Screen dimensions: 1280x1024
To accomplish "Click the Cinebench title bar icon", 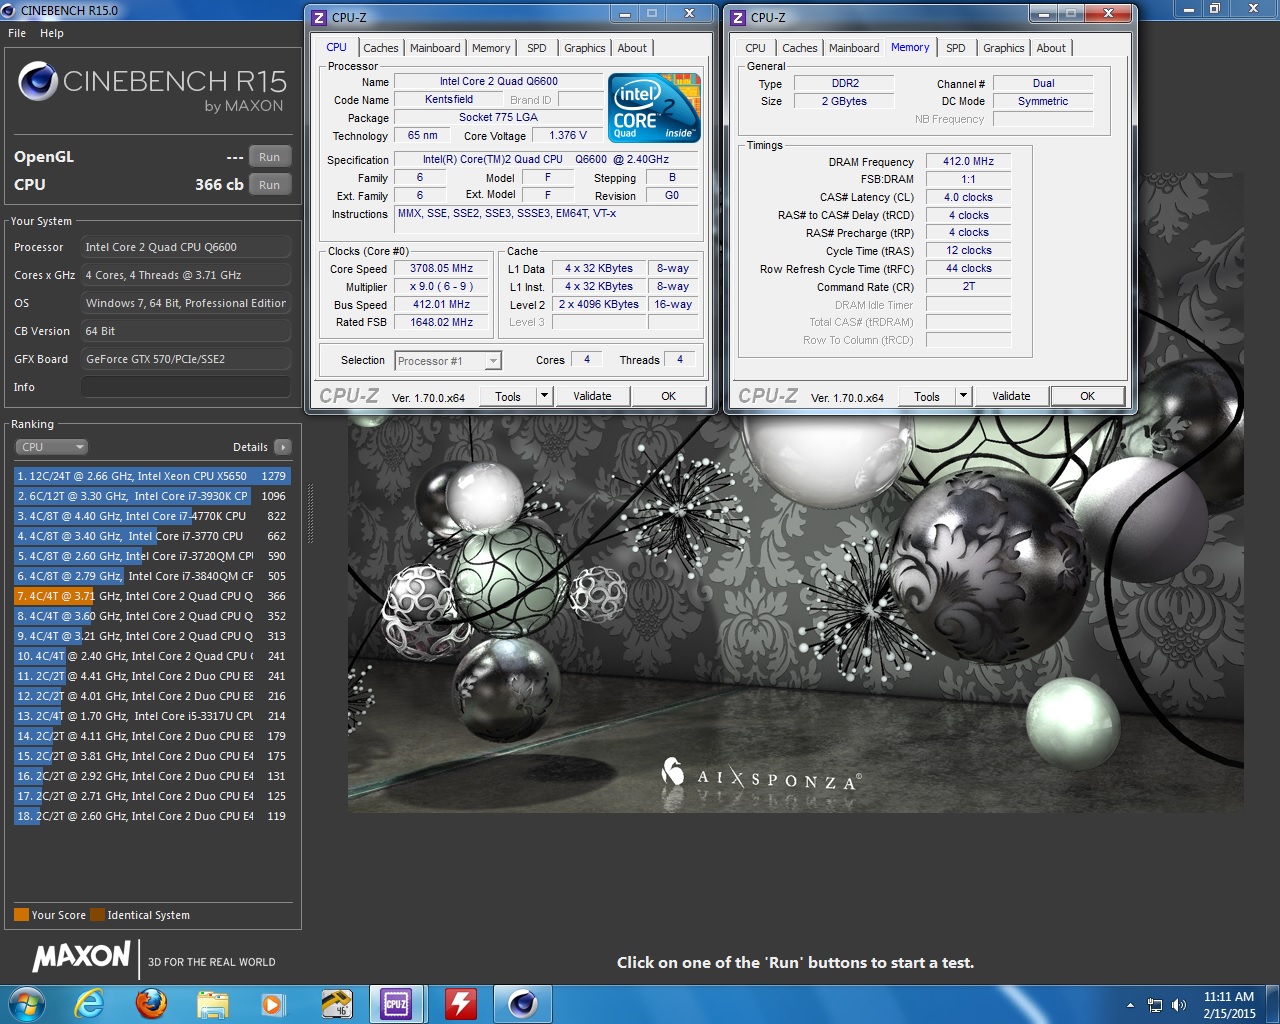I will (9, 10).
